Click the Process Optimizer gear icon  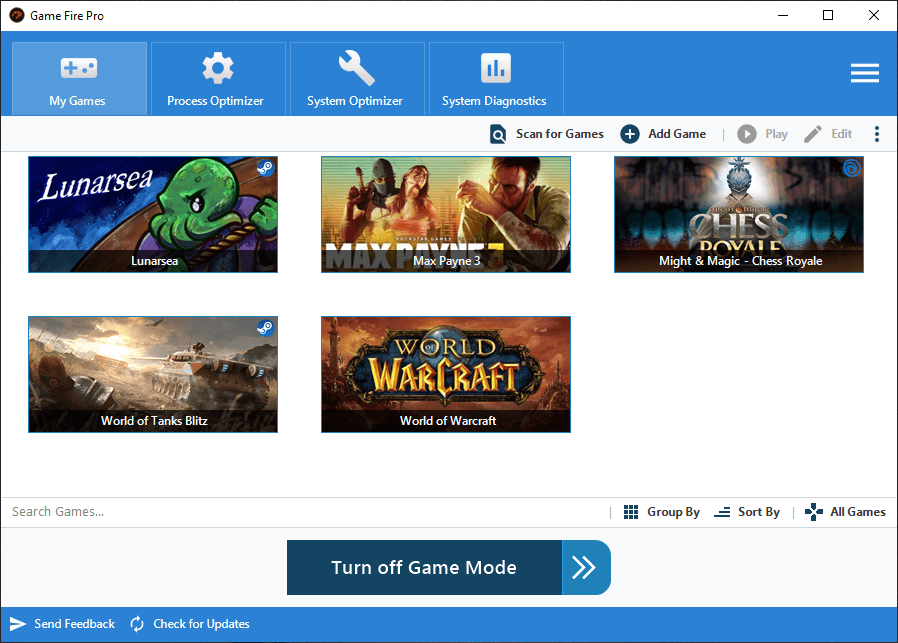coord(218,68)
